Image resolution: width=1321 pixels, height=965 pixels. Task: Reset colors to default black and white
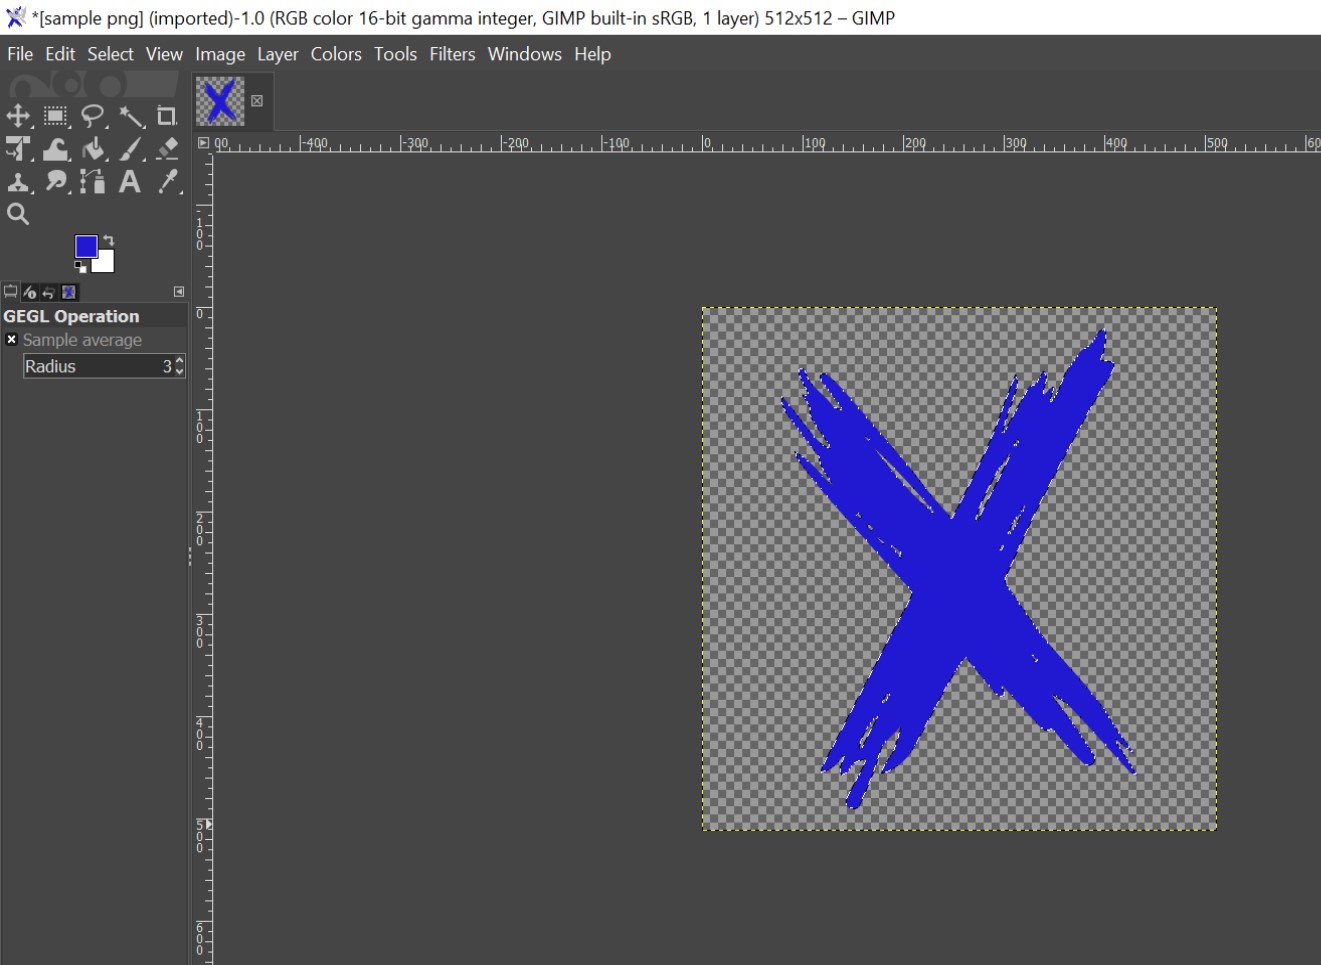tap(80, 266)
